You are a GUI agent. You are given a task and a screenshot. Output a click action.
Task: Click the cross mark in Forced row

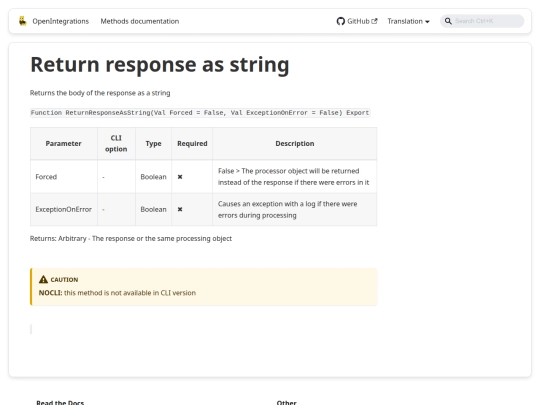[180, 177]
